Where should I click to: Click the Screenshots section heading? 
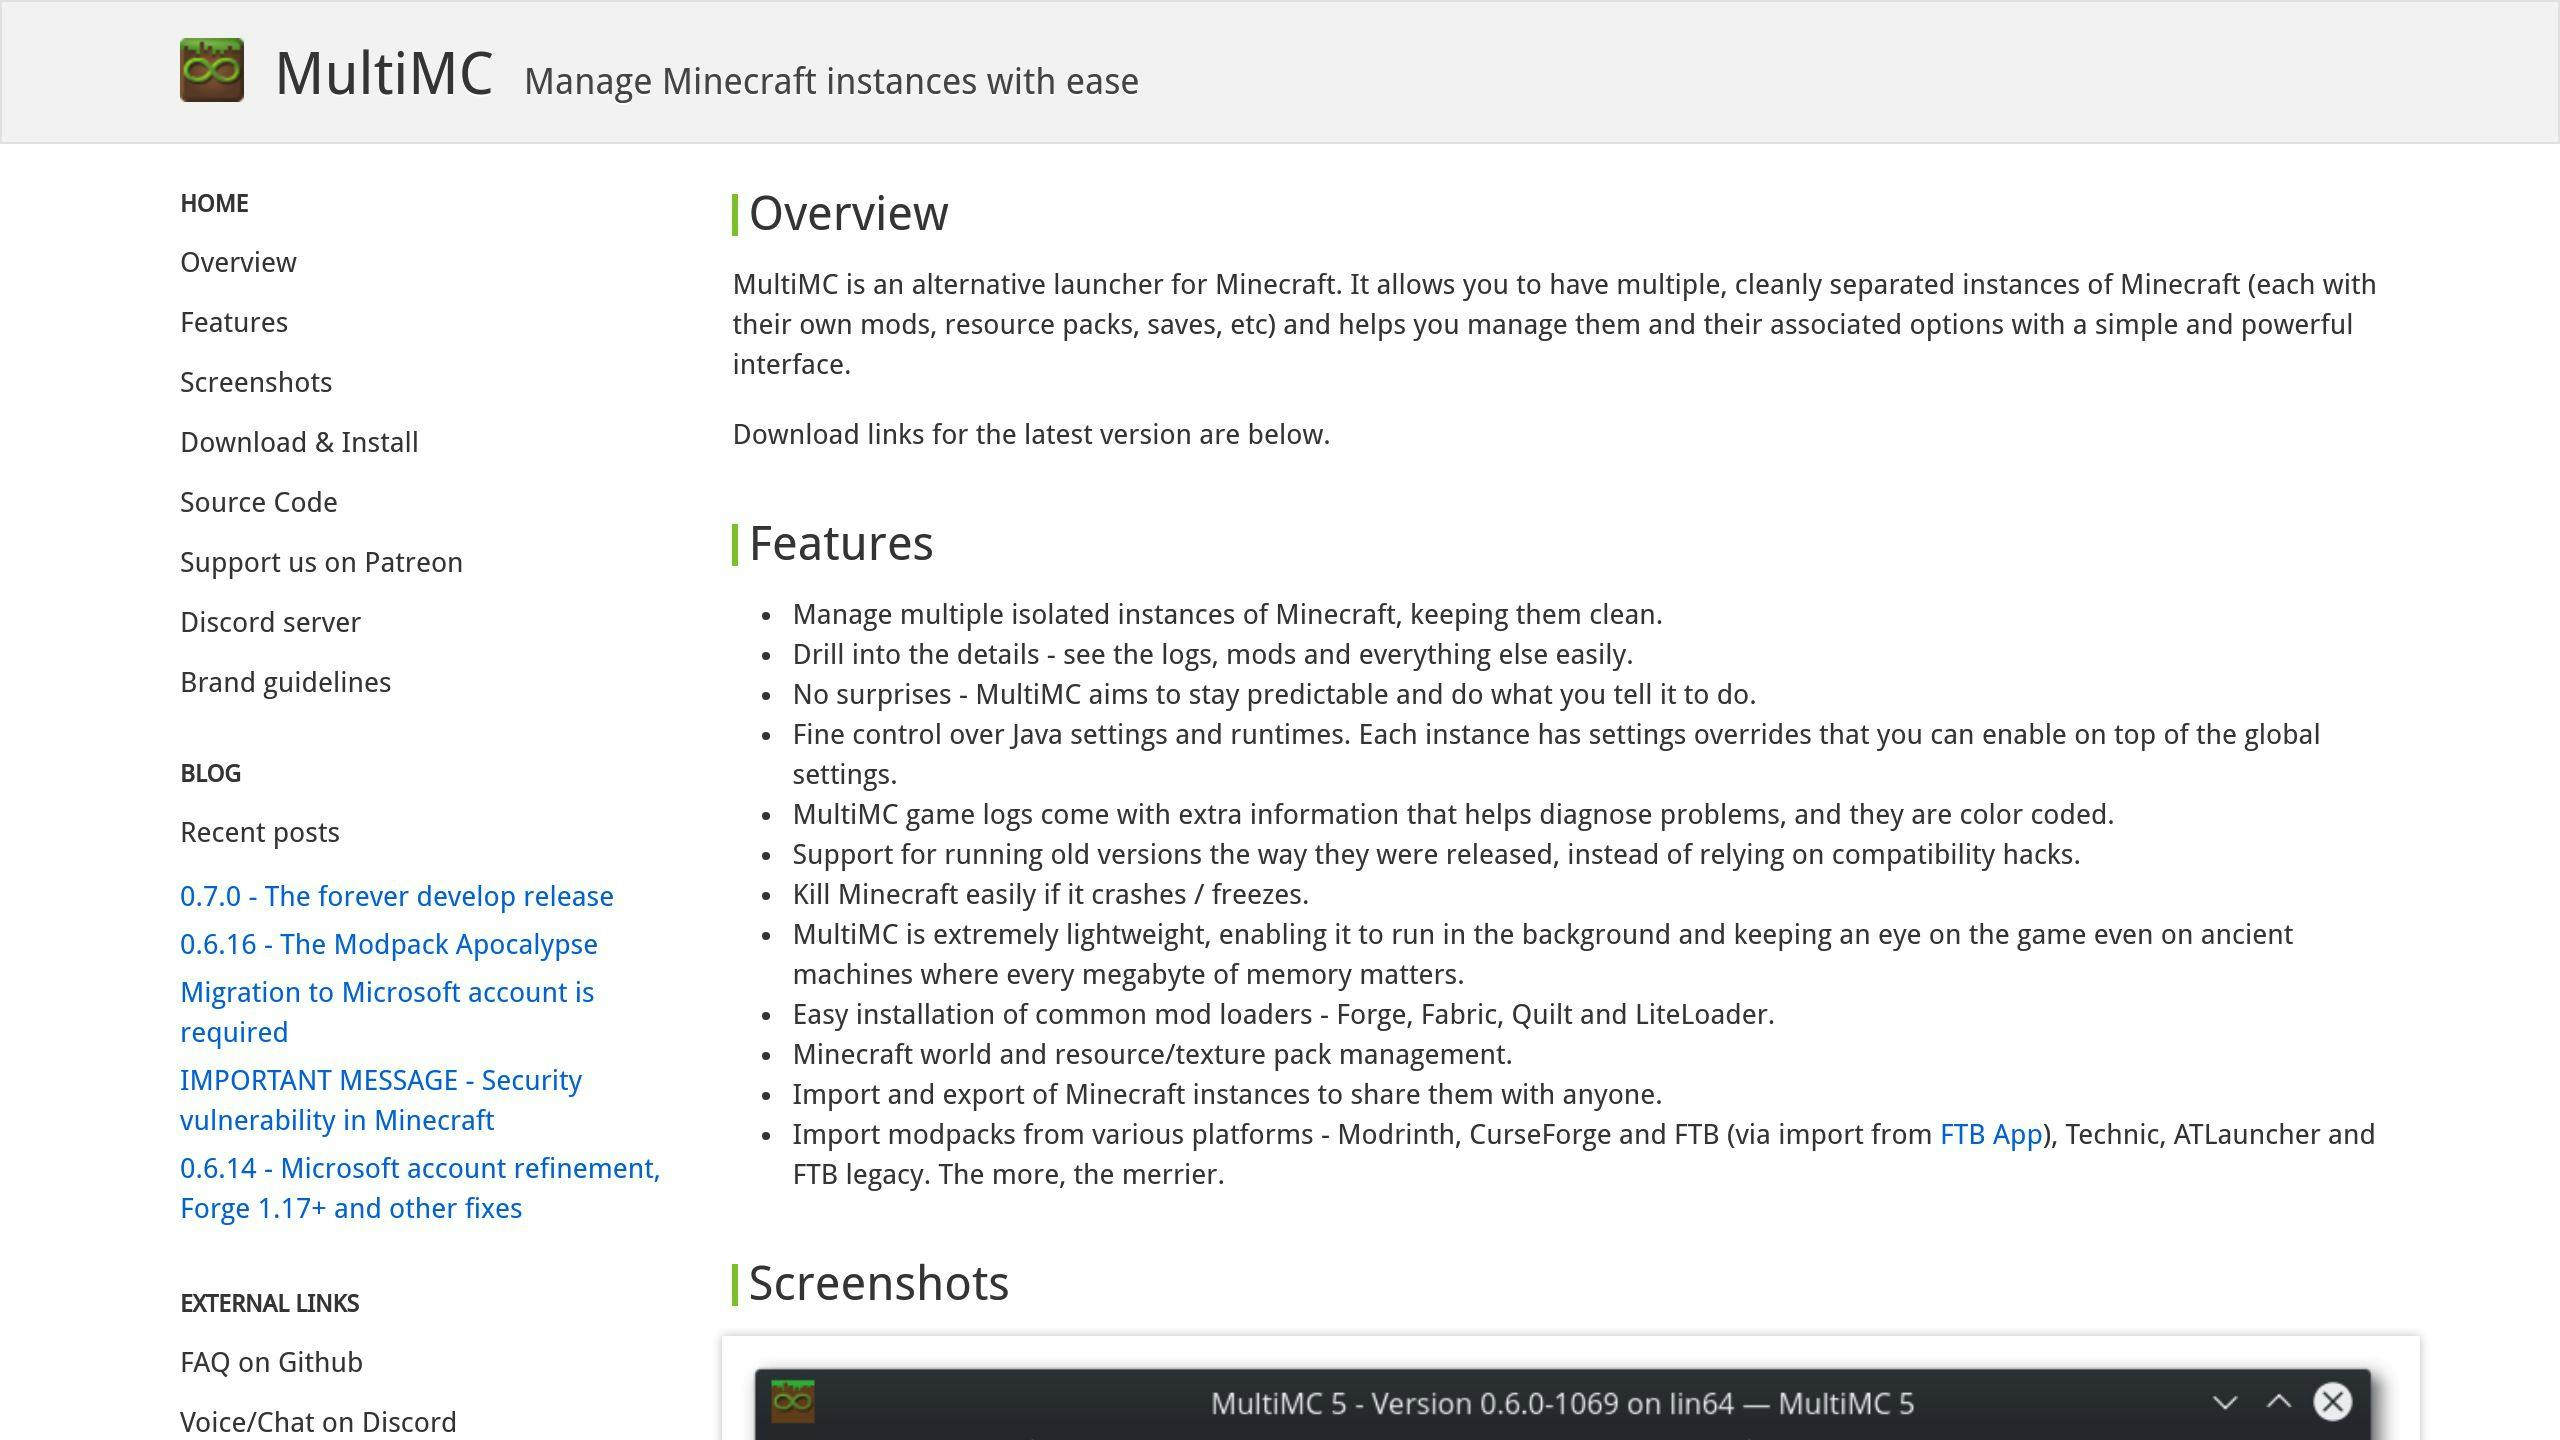tap(879, 1283)
